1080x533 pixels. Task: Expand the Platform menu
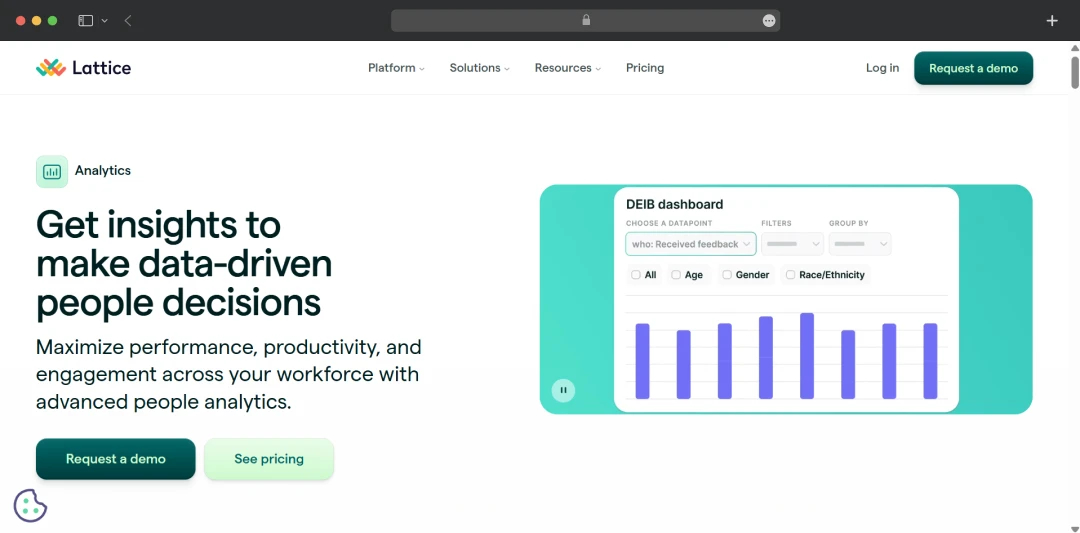tap(396, 67)
